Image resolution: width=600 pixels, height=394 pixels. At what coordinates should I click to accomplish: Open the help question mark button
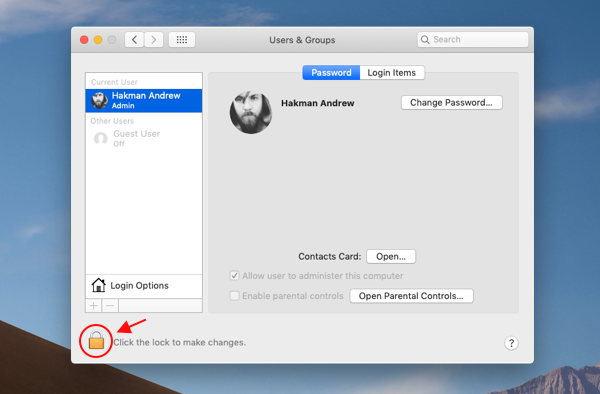click(x=511, y=343)
